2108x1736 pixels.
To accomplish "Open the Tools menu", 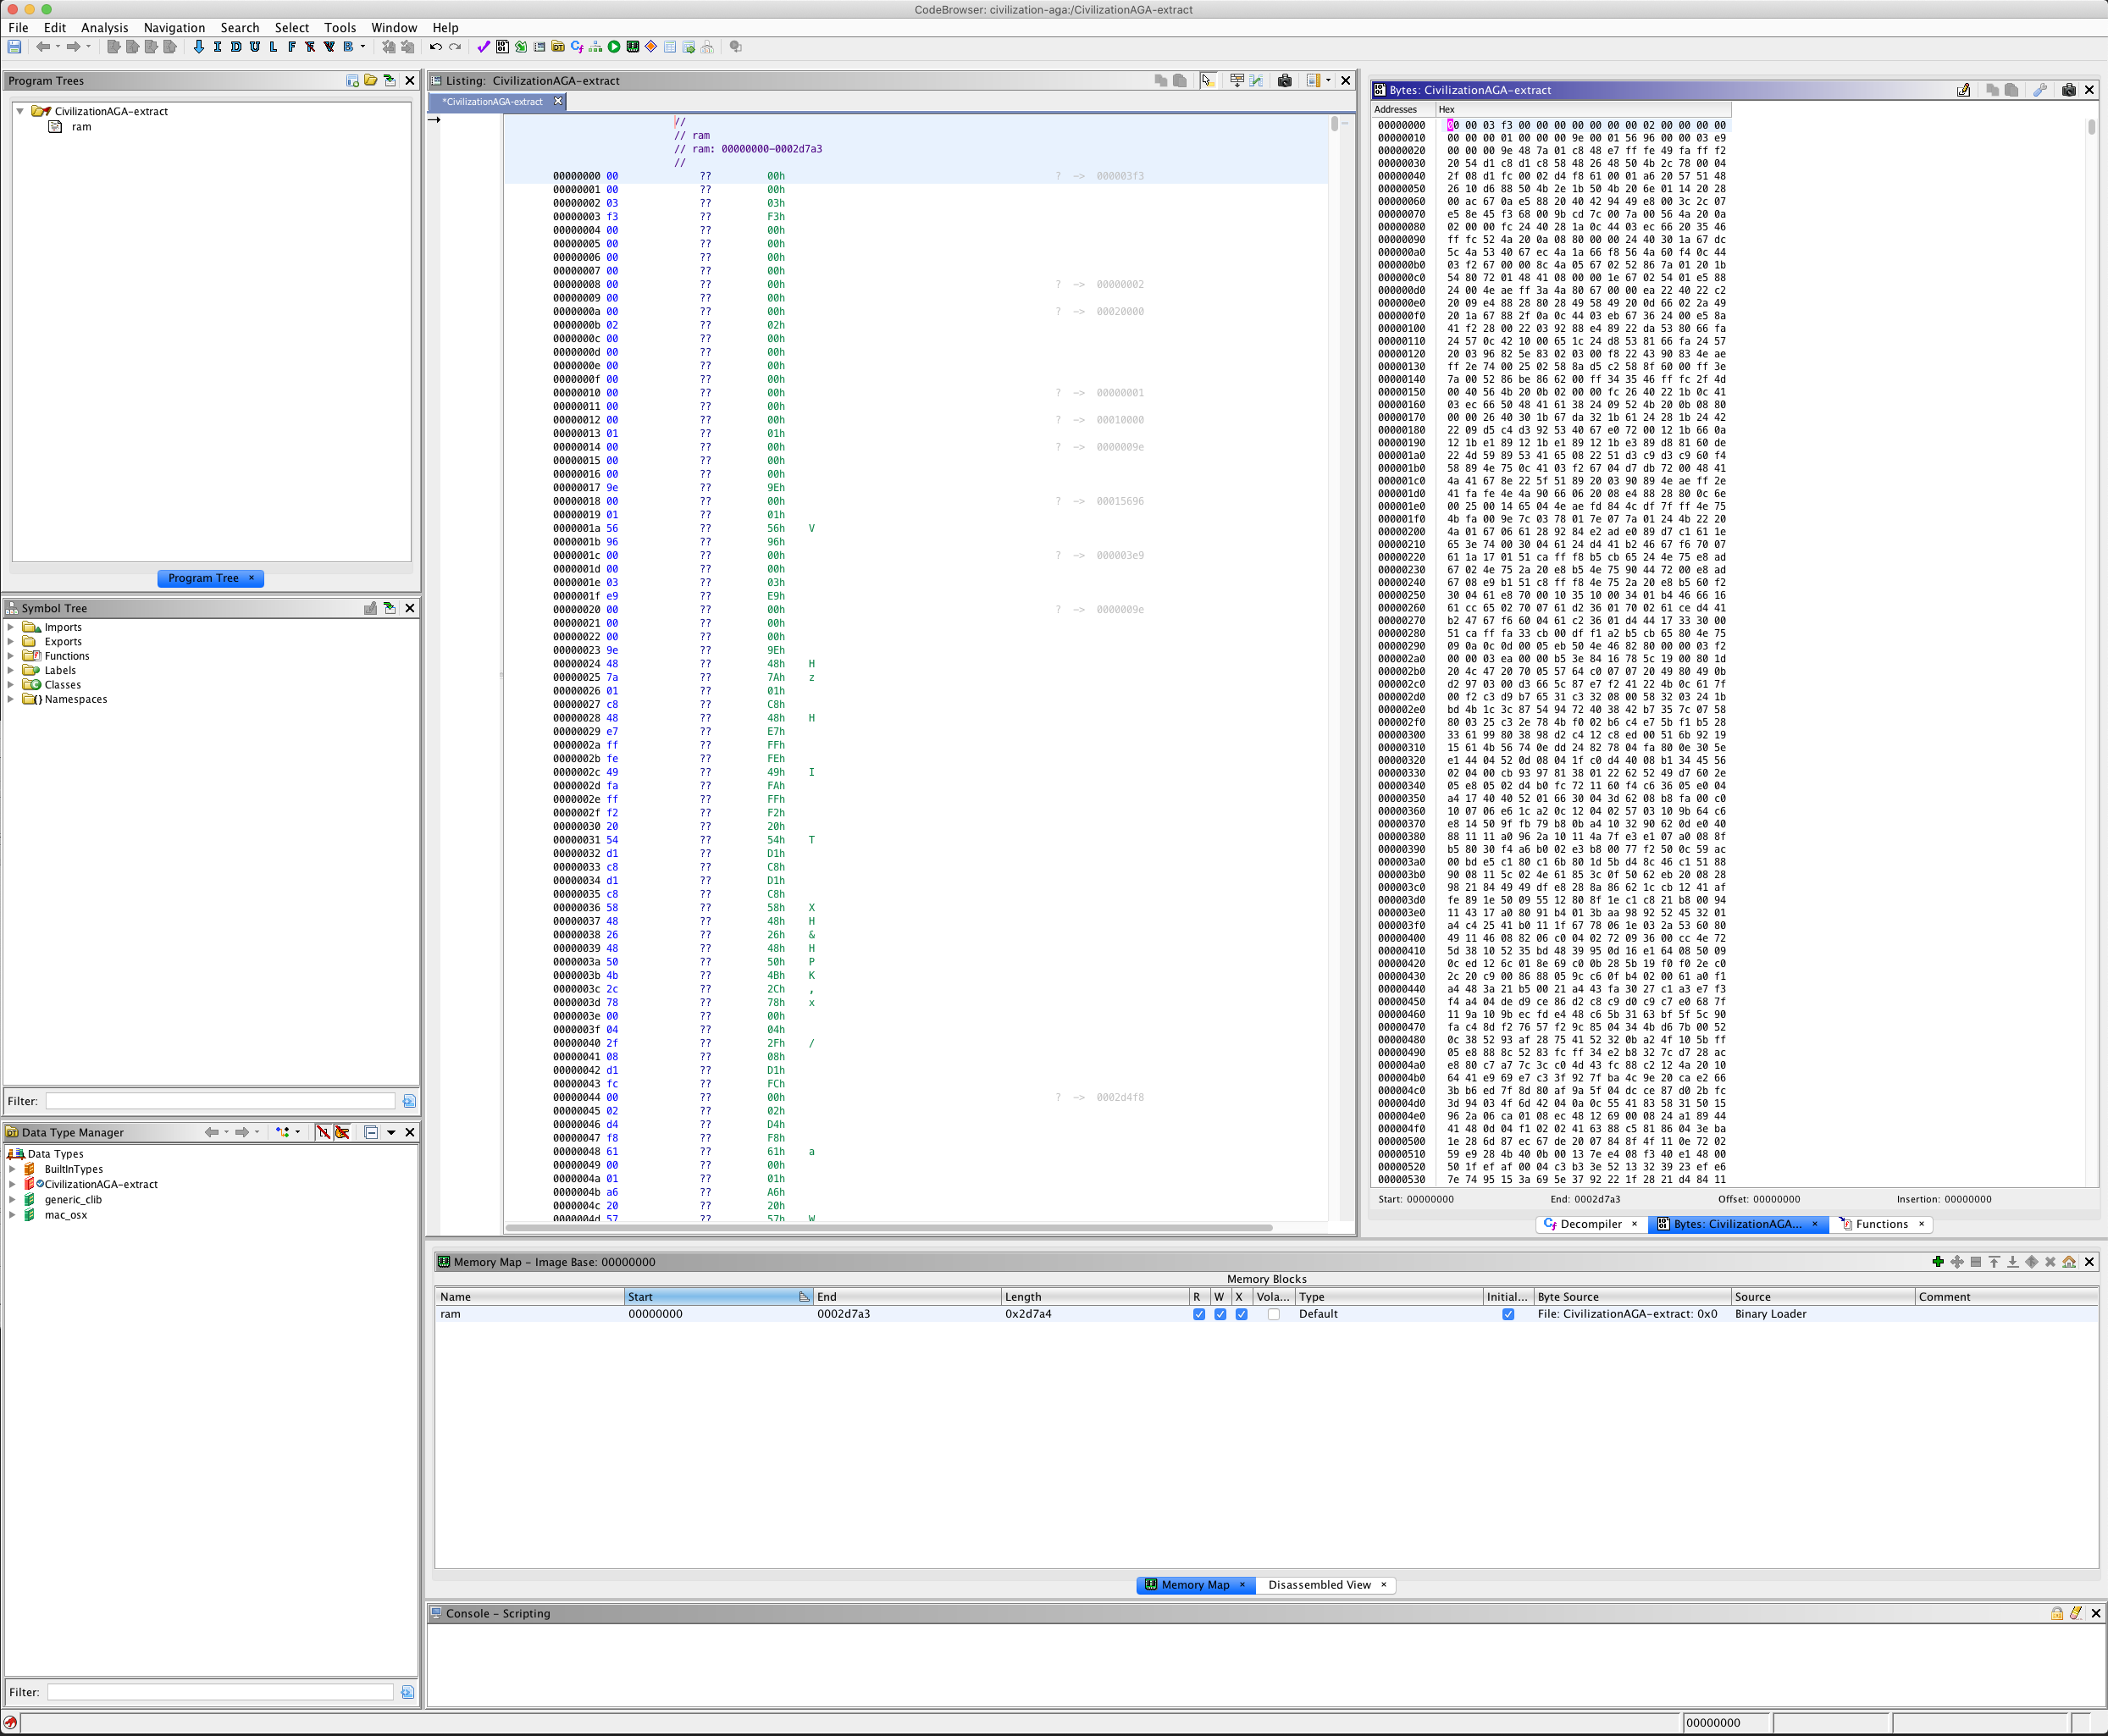I will (x=340, y=28).
